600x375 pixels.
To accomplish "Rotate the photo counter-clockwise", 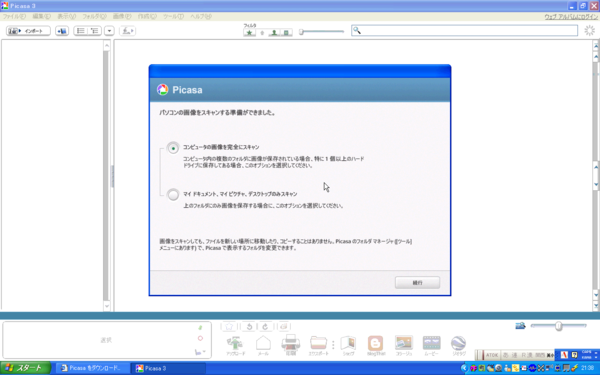I will click(x=249, y=326).
